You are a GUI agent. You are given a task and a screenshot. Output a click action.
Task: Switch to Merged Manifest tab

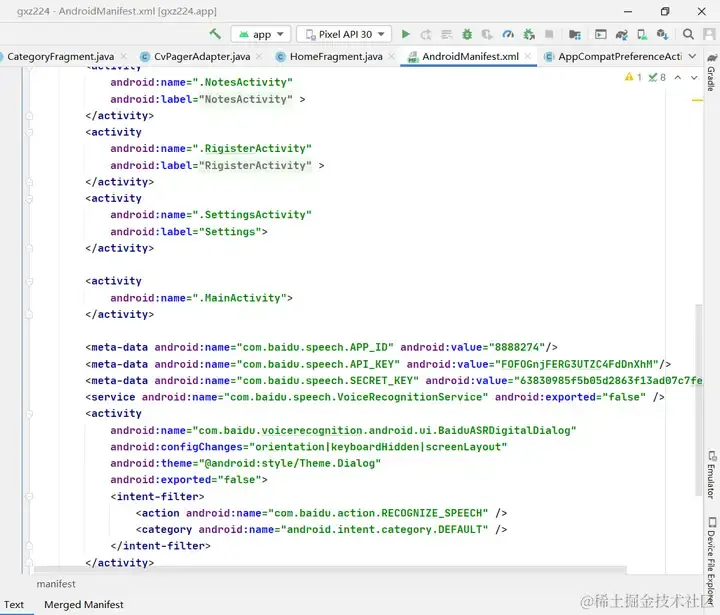(x=84, y=604)
